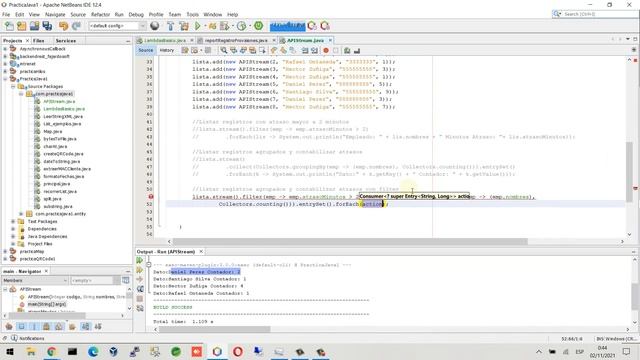Screen dimensions: 640x360
Task: Open the Tools menu
Action: (192, 14)
